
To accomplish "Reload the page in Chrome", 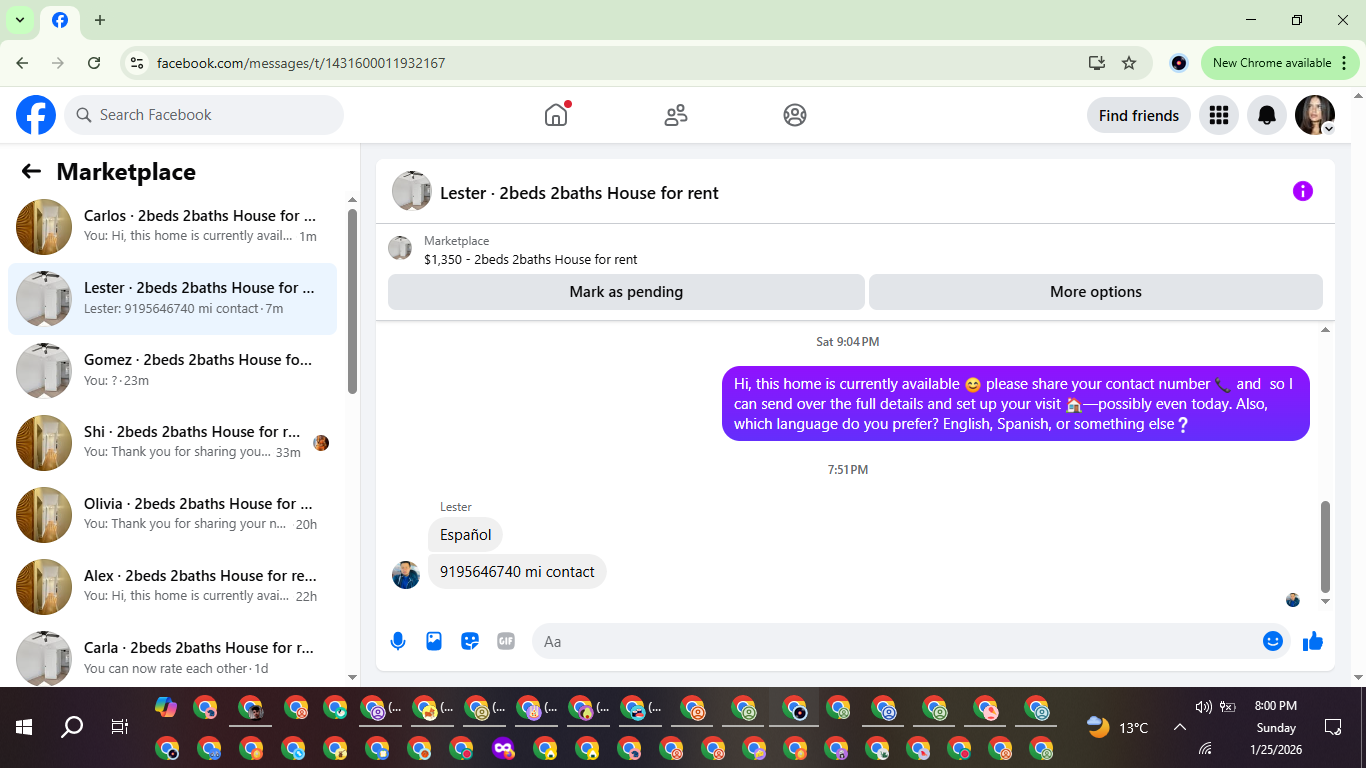I will pos(94,63).
